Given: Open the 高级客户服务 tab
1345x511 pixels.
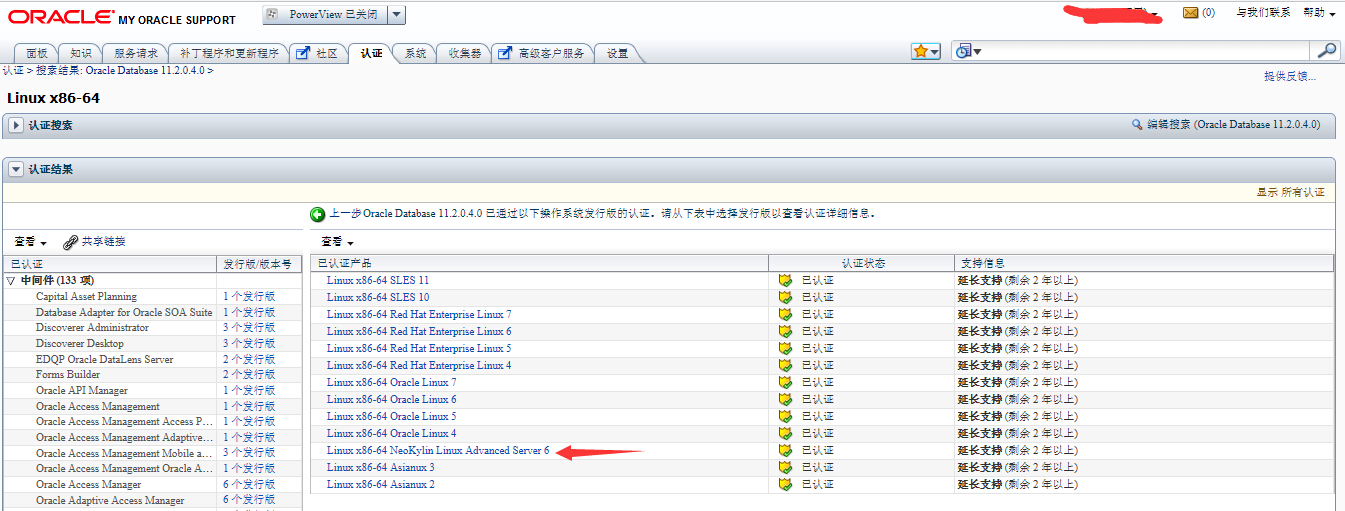Looking at the screenshot, I should point(542,53).
